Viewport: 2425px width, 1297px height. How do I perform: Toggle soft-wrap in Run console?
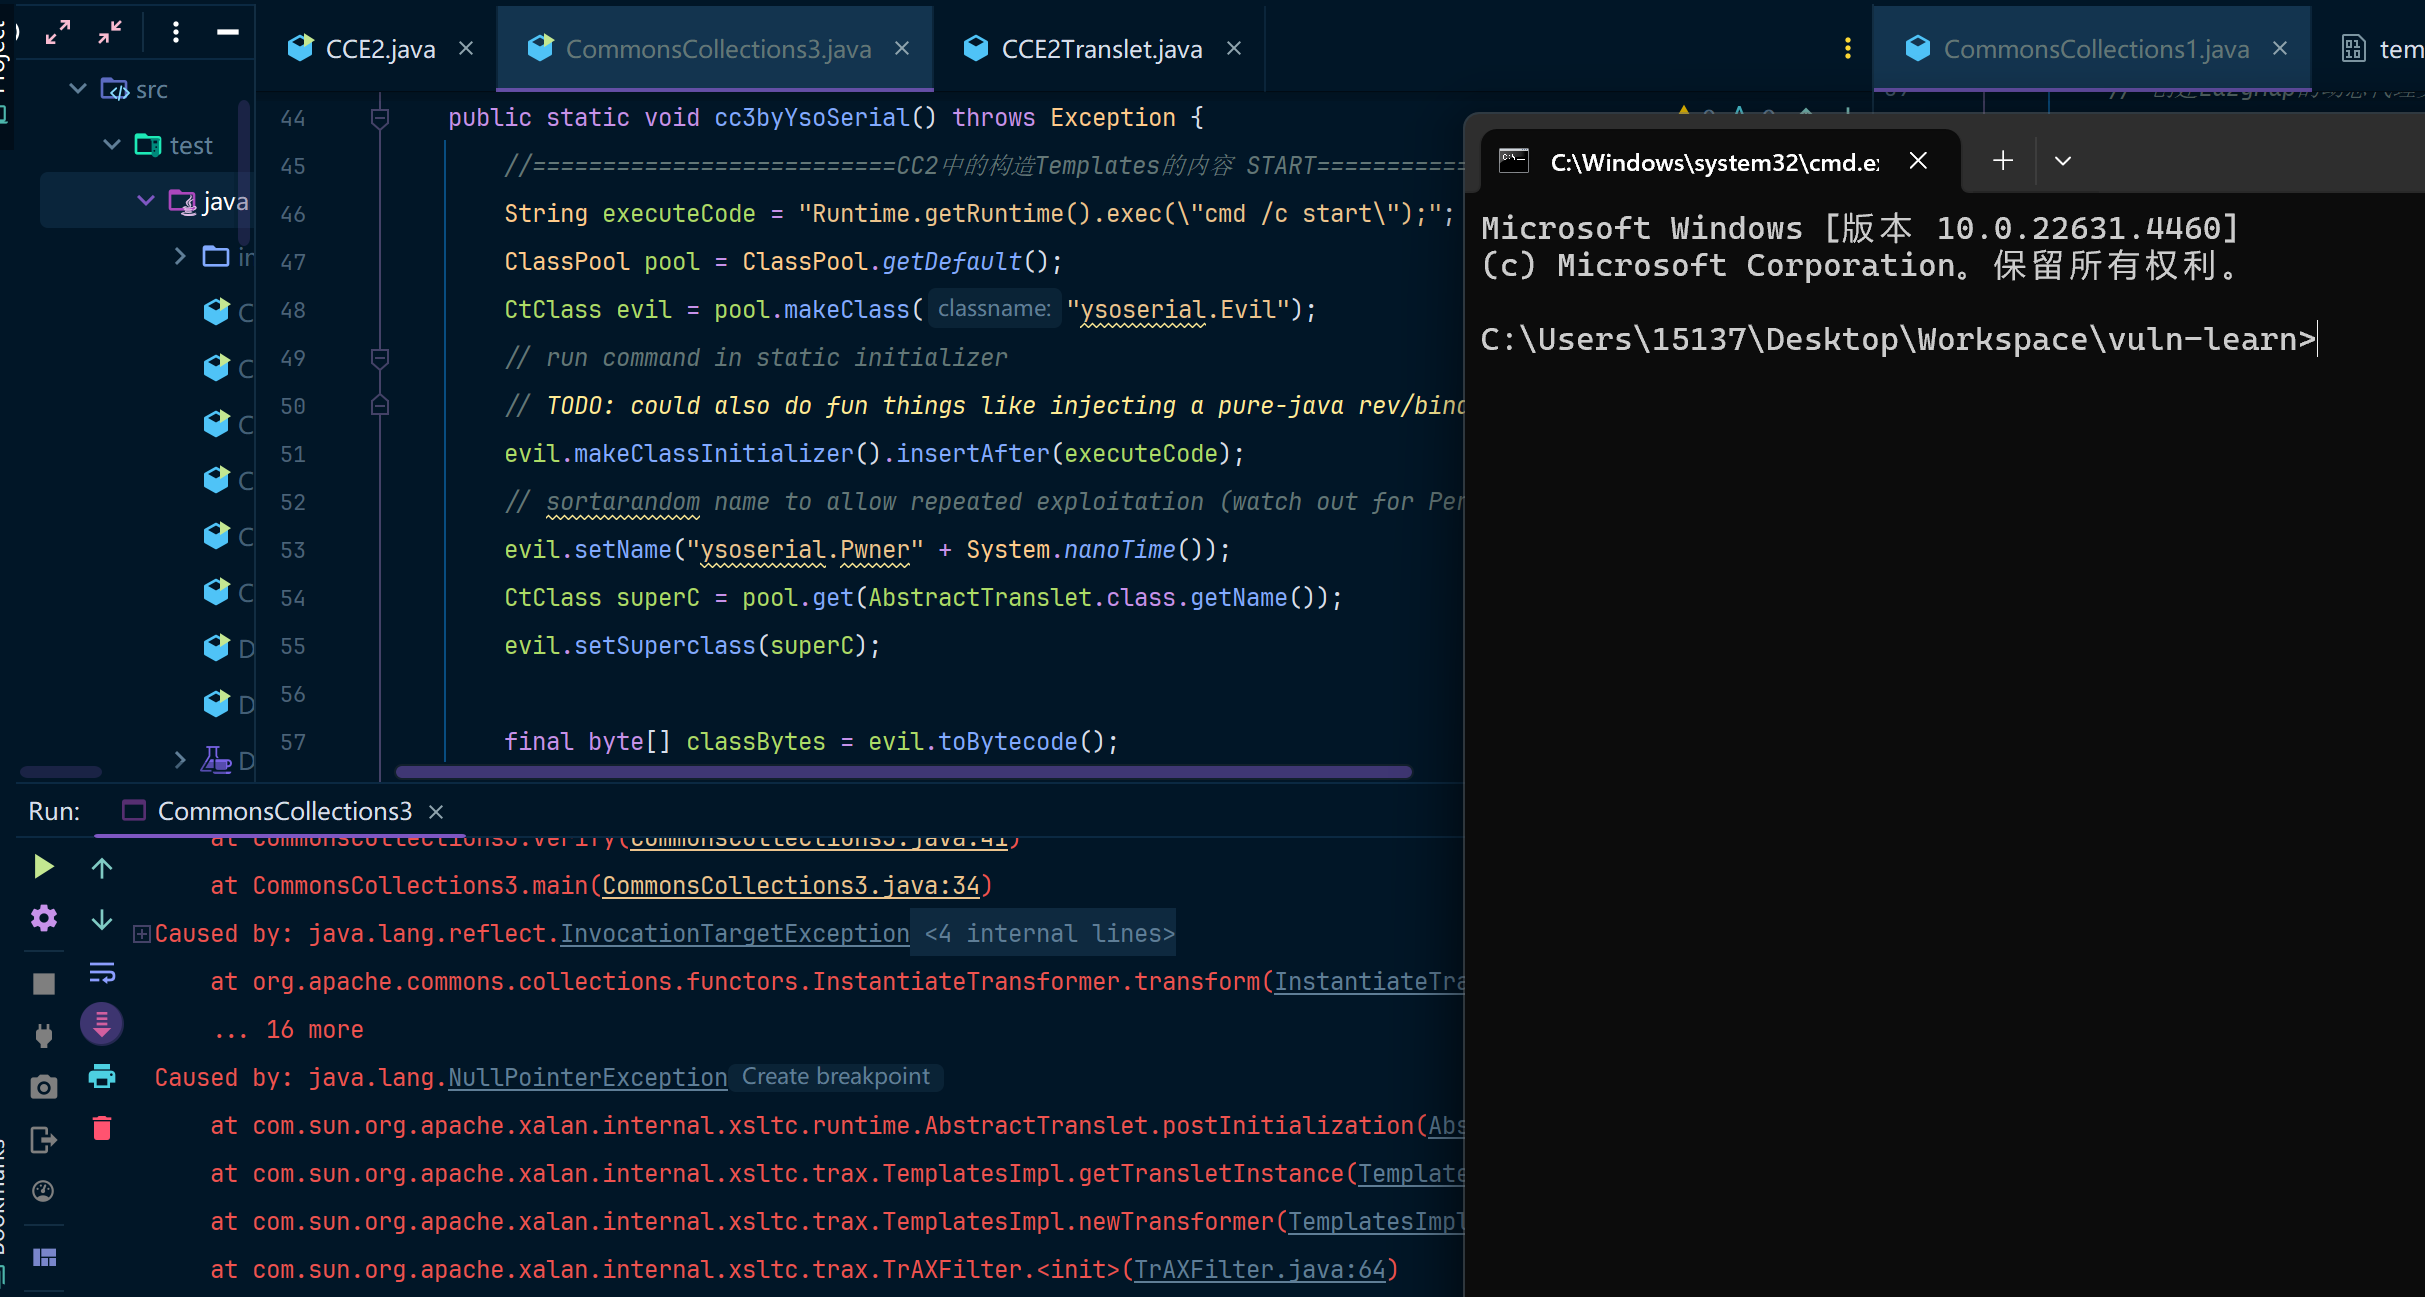tap(102, 972)
